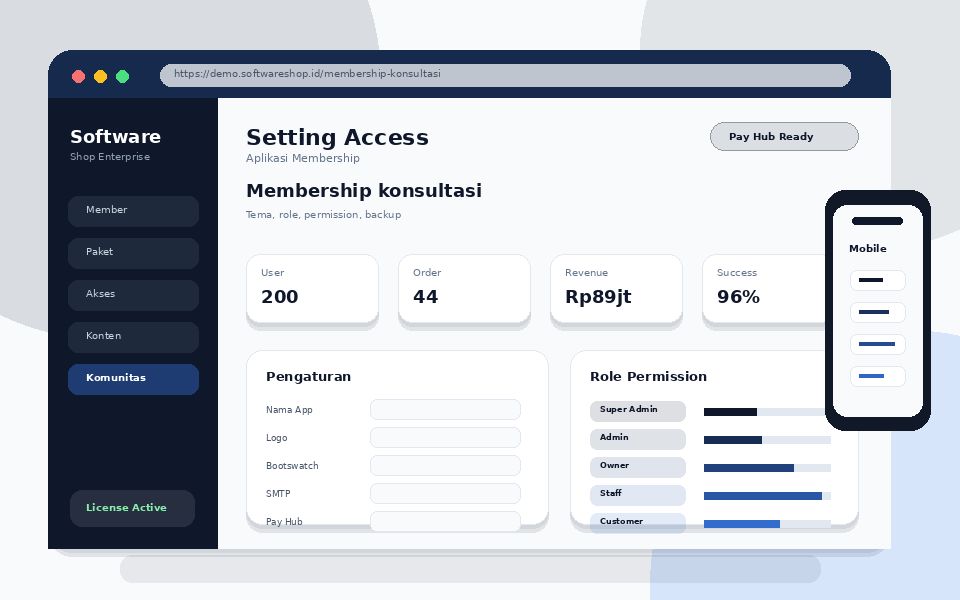The image size is (960, 600).
Task: Go to the Akses section
Action: pyautogui.click(x=133, y=295)
